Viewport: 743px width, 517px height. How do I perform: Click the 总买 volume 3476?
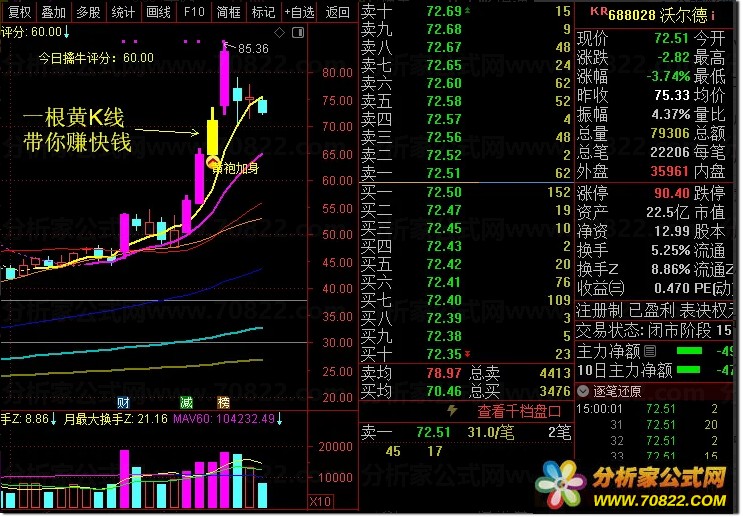pos(555,391)
